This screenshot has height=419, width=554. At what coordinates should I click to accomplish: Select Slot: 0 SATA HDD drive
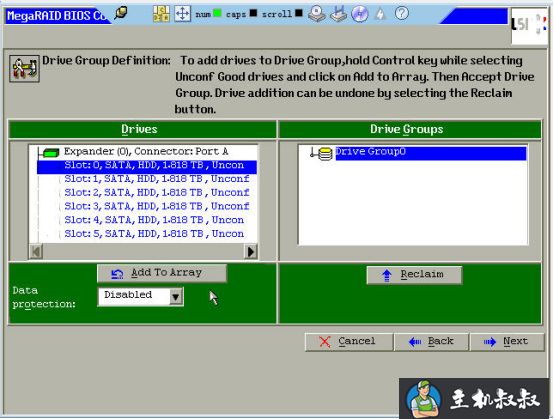(147, 166)
